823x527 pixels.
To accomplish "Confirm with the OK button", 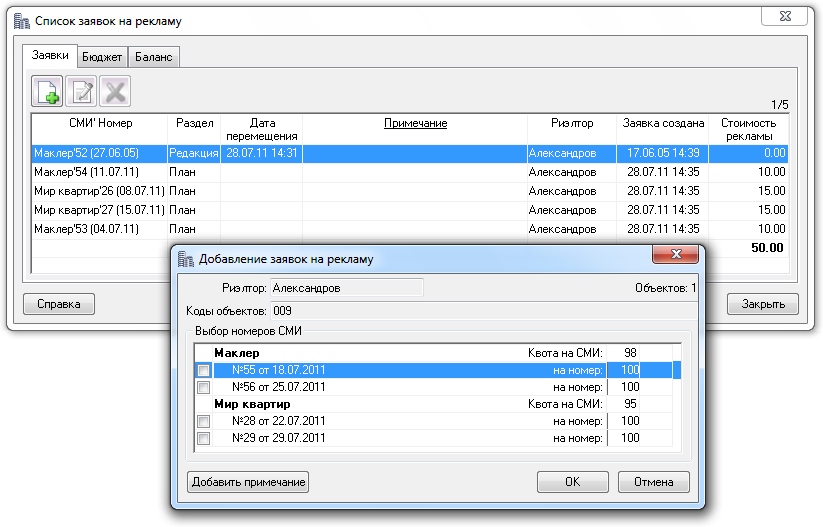I will pyautogui.click(x=572, y=482).
